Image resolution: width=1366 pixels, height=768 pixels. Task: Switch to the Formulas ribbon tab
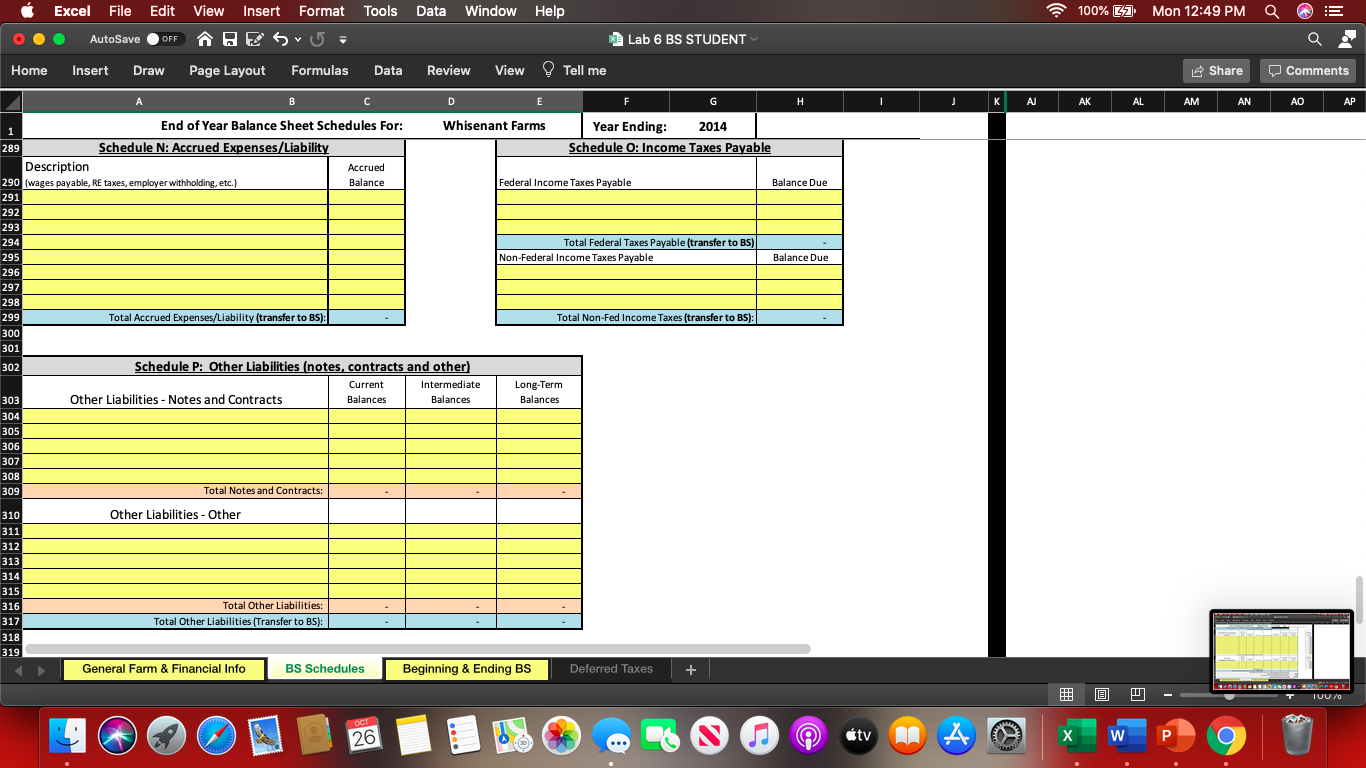(x=319, y=70)
